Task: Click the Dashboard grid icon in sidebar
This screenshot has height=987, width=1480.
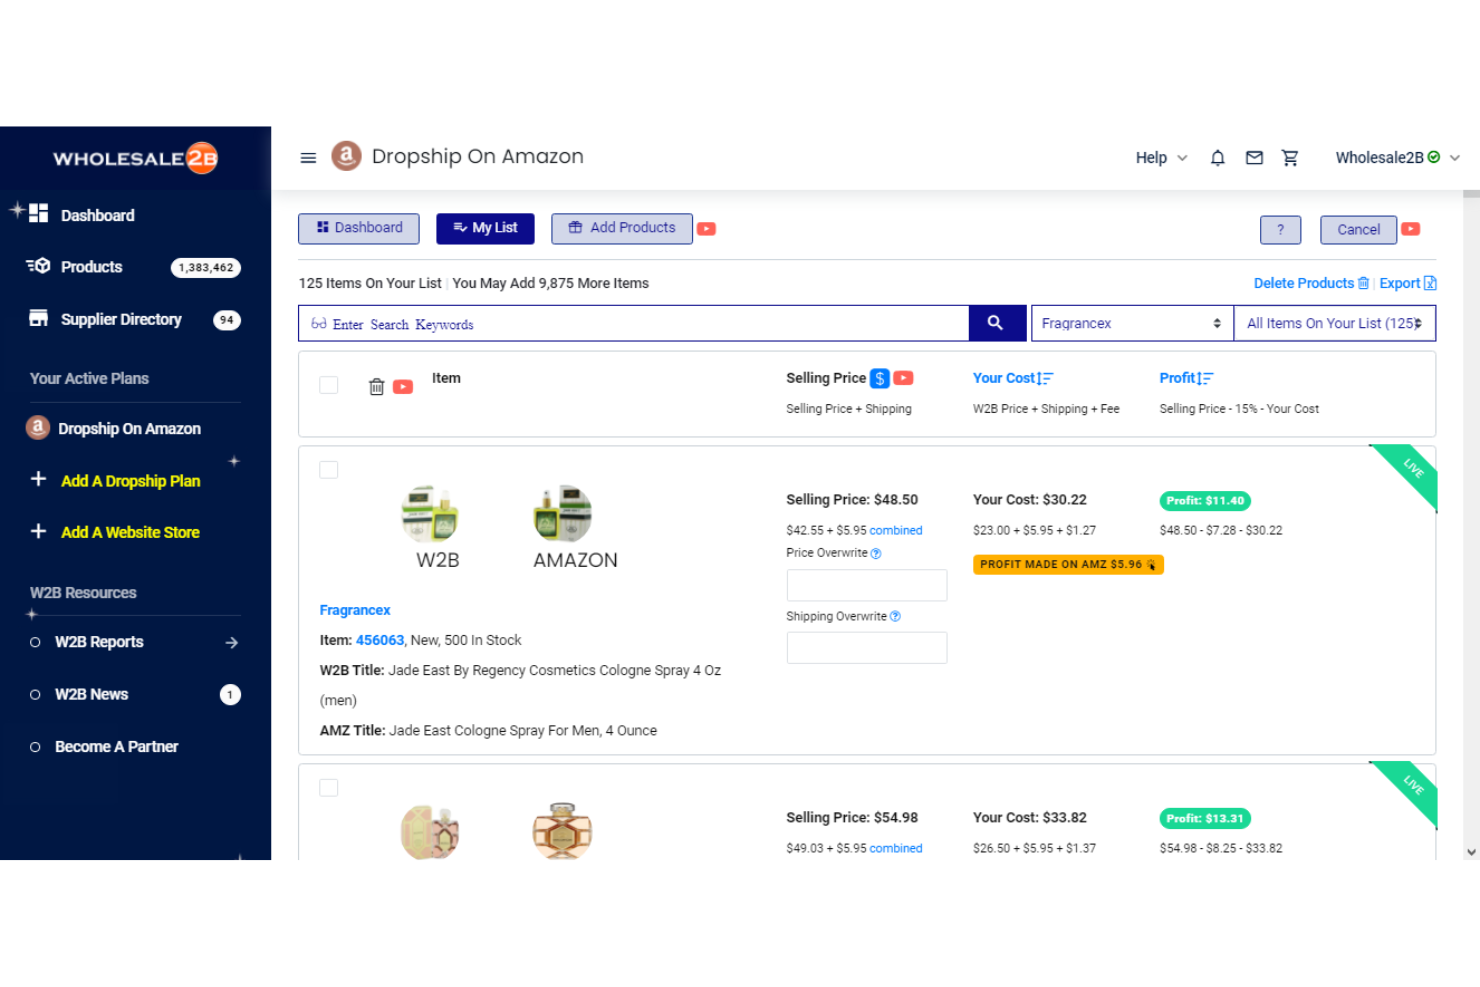Action: click(39, 213)
